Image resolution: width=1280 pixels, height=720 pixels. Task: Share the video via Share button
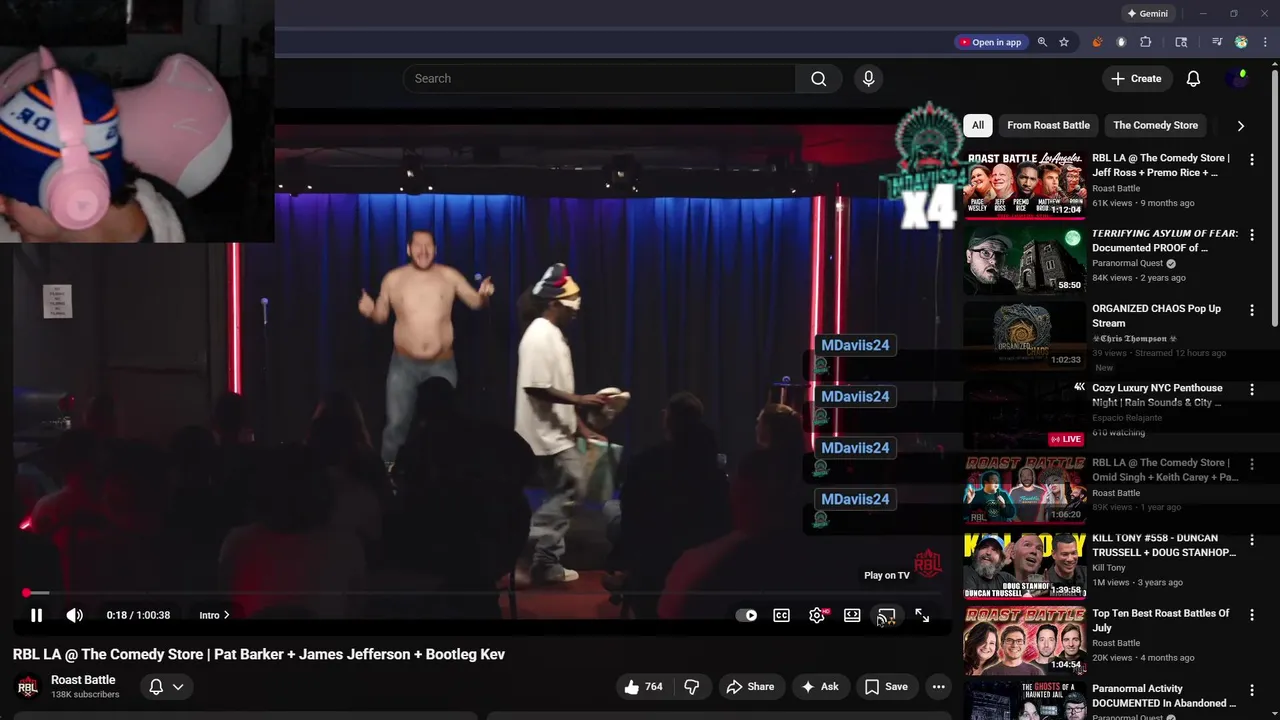[x=750, y=687]
